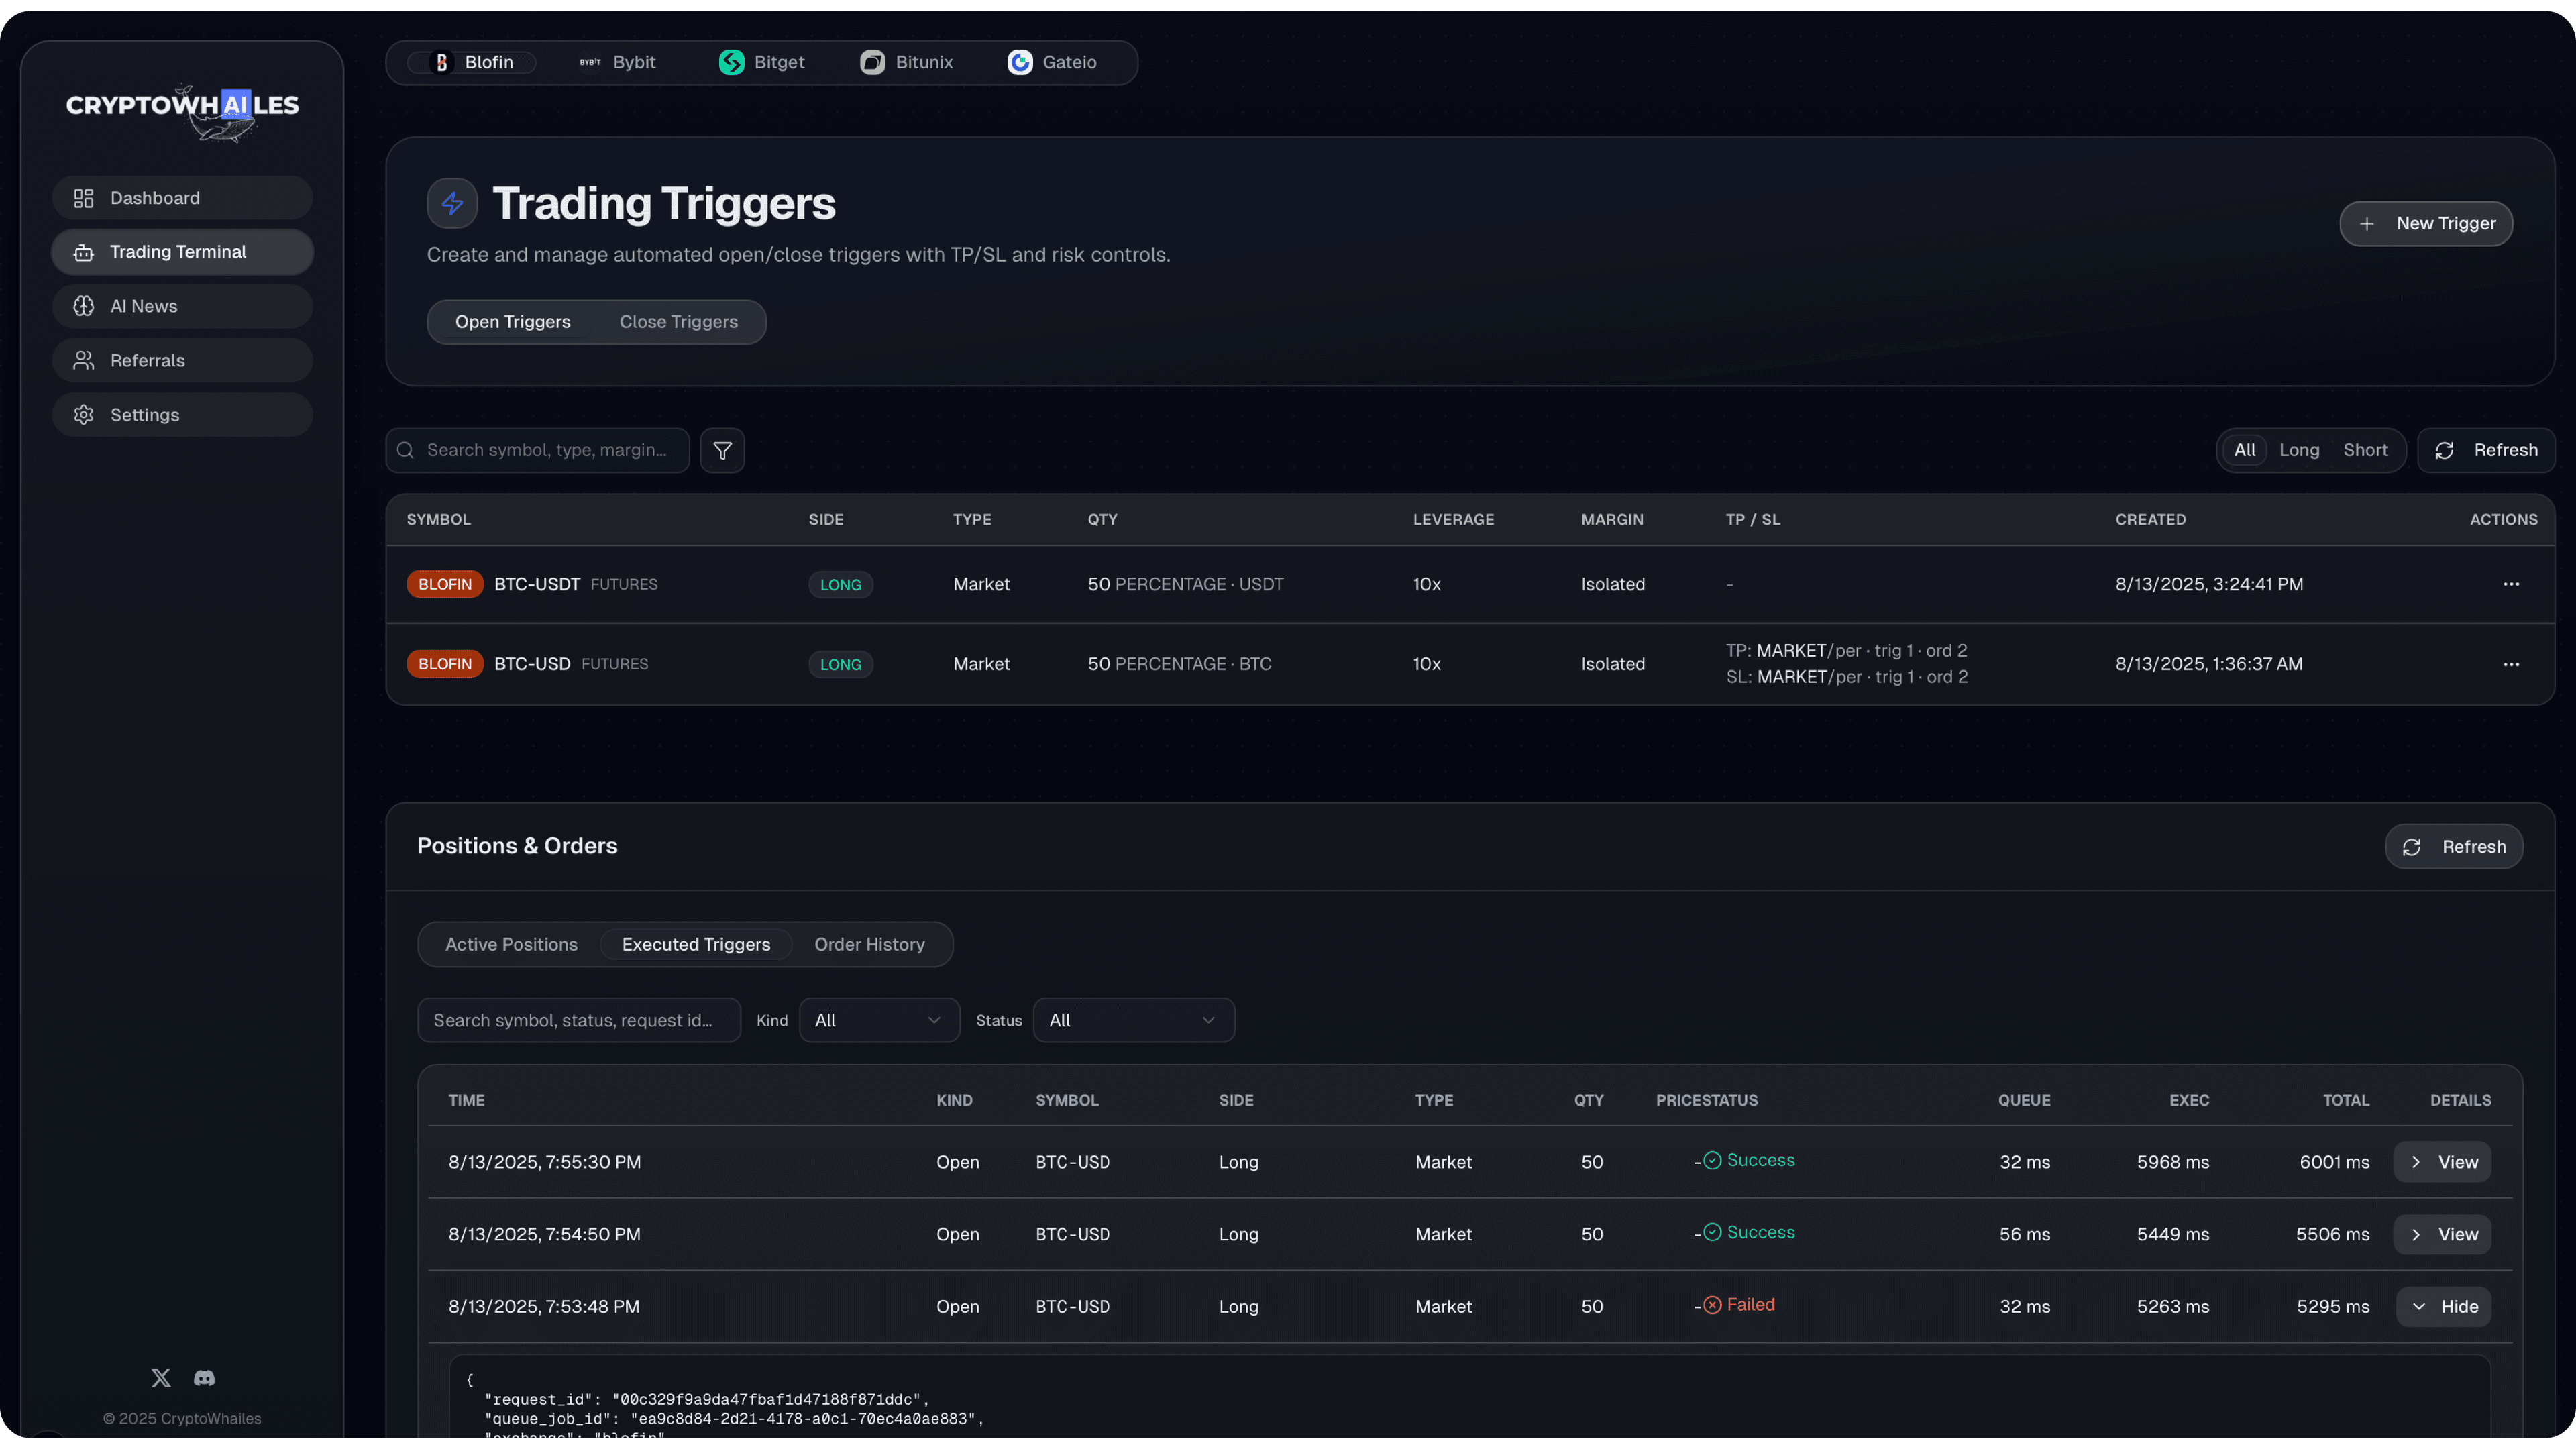Open the Kind dropdown

coord(879,1020)
